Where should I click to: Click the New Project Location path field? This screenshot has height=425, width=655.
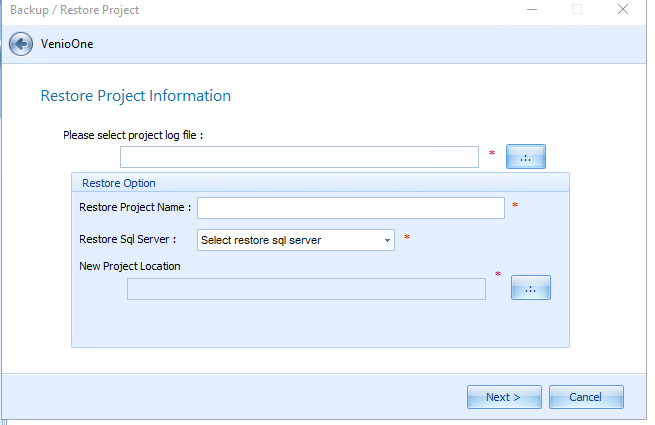[306, 289]
